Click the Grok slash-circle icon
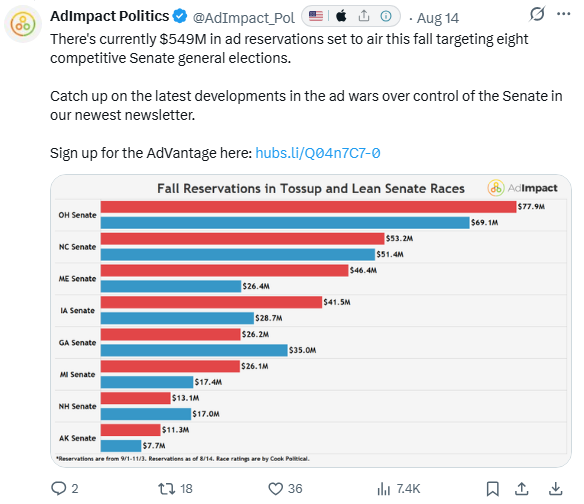The width and height of the screenshot is (584, 504). click(x=537, y=14)
